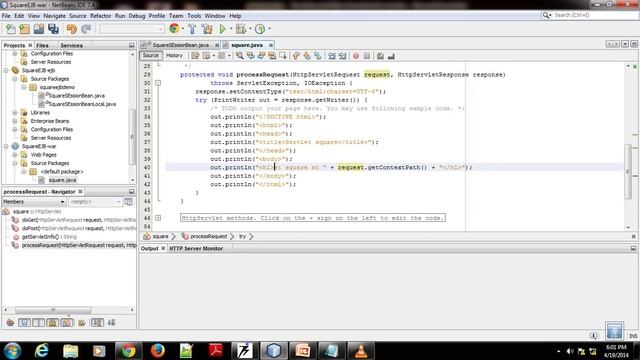This screenshot has height=360, width=640.
Task: Click the Stop Macro Recording square icon
Action: click(x=367, y=56)
